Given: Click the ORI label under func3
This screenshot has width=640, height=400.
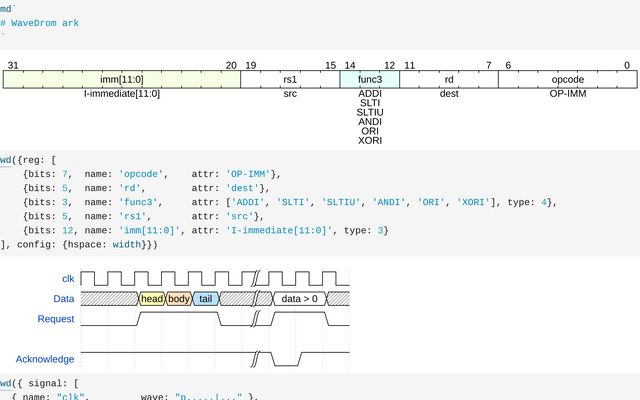Looking at the screenshot, I should (370, 131).
